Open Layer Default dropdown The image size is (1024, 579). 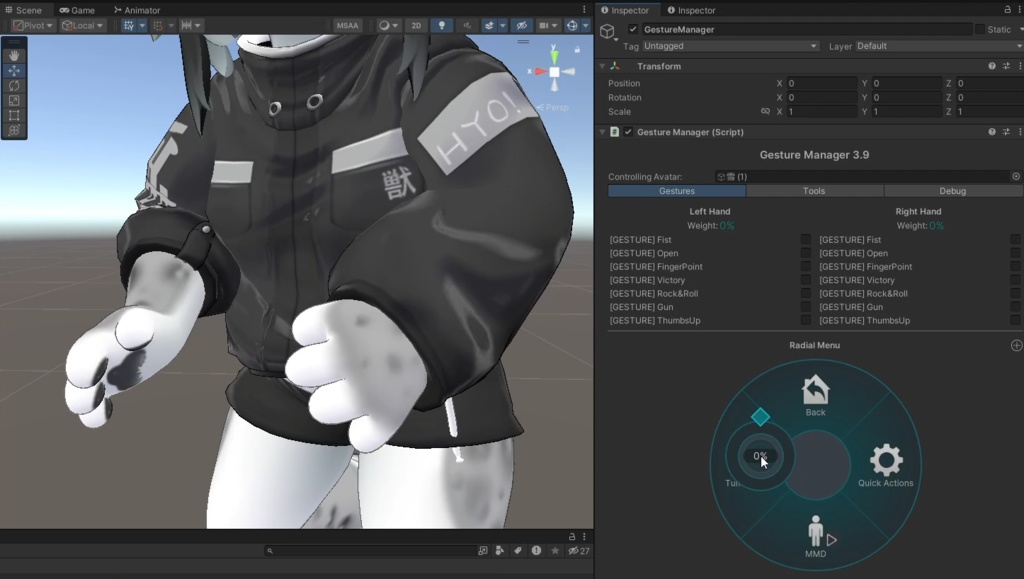[938, 46]
